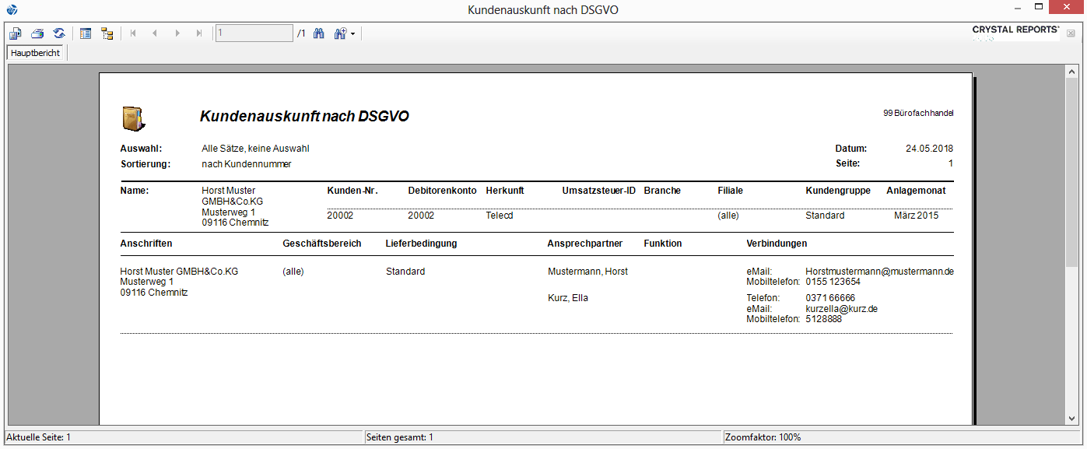Jump to the last page
The width and height of the screenshot is (1087, 449).
199,34
